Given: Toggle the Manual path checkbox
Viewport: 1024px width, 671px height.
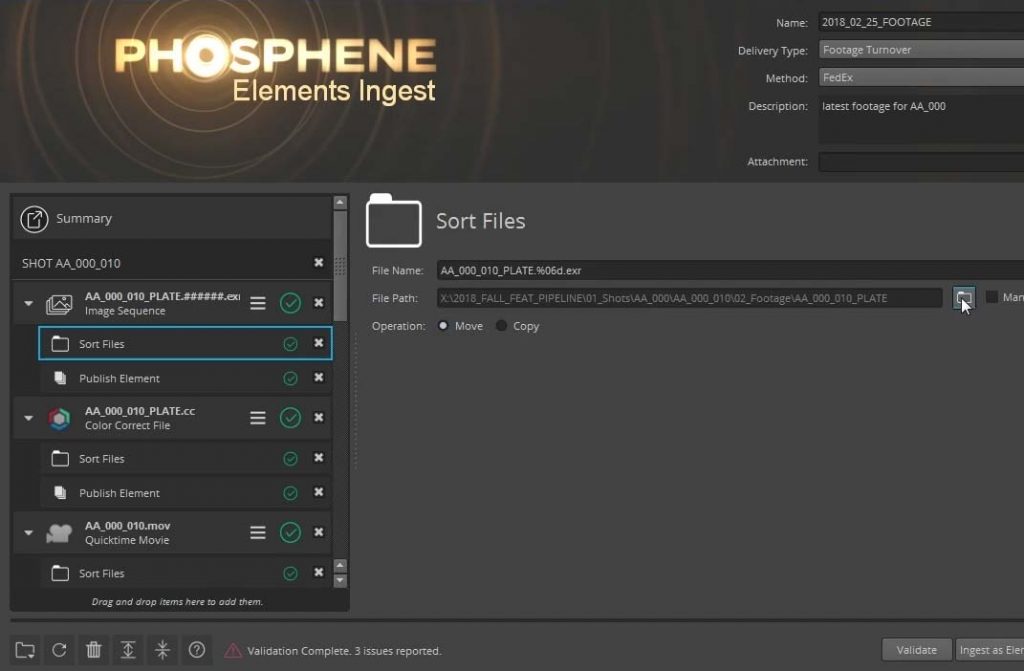Looking at the screenshot, I should tap(991, 297).
